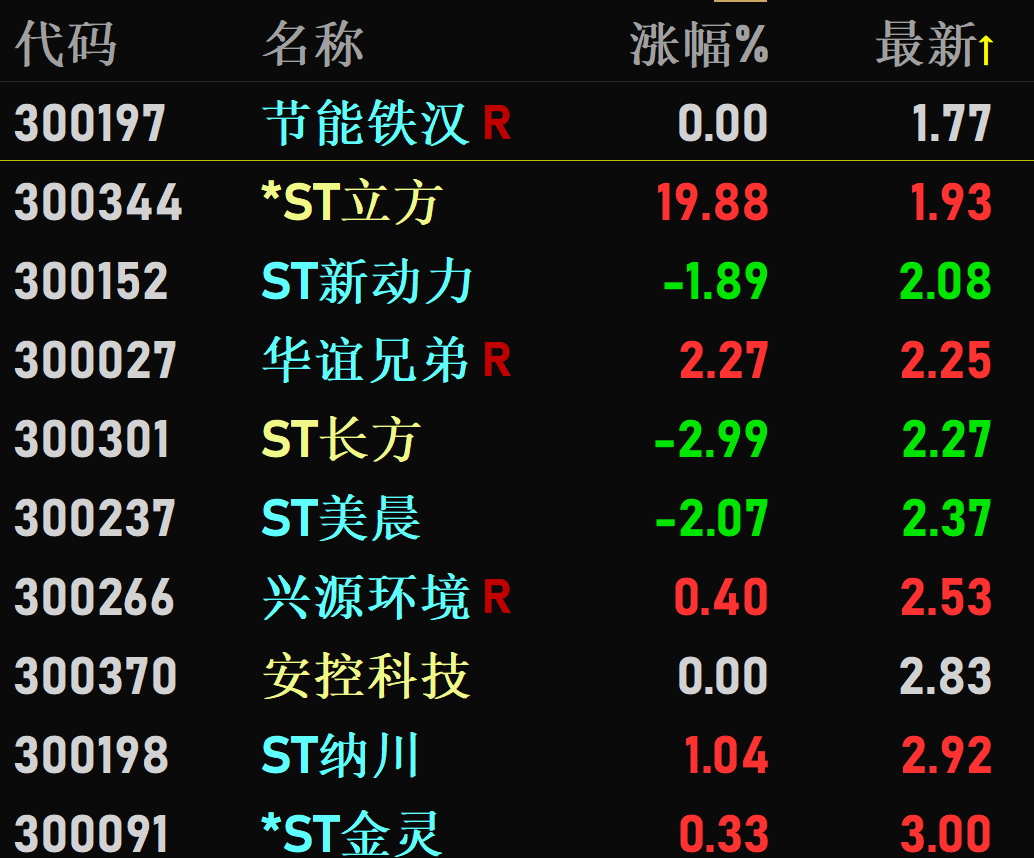Open stock name *ST立方
The image size is (1034, 858).
(351, 202)
